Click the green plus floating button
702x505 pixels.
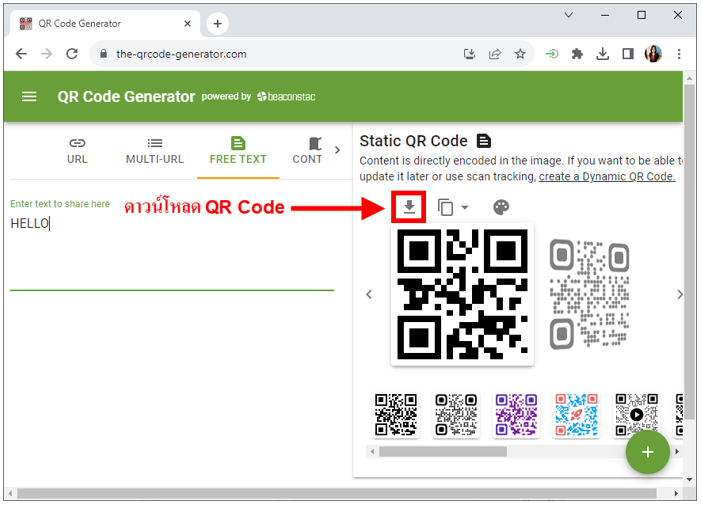pyautogui.click(x=647, y=452)
